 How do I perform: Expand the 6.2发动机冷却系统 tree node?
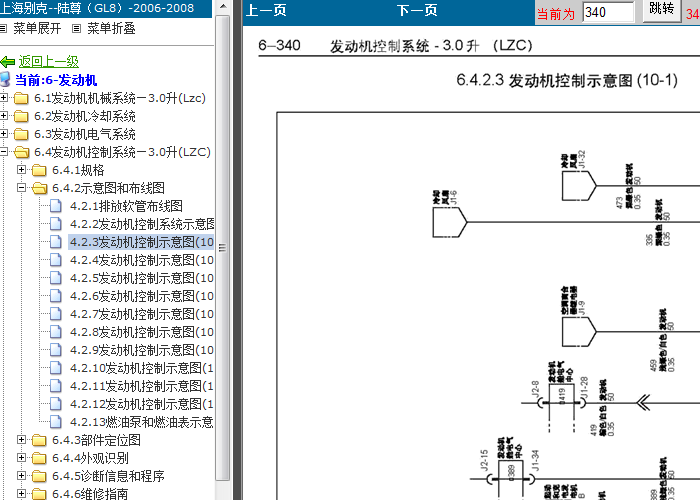[4, 116]
